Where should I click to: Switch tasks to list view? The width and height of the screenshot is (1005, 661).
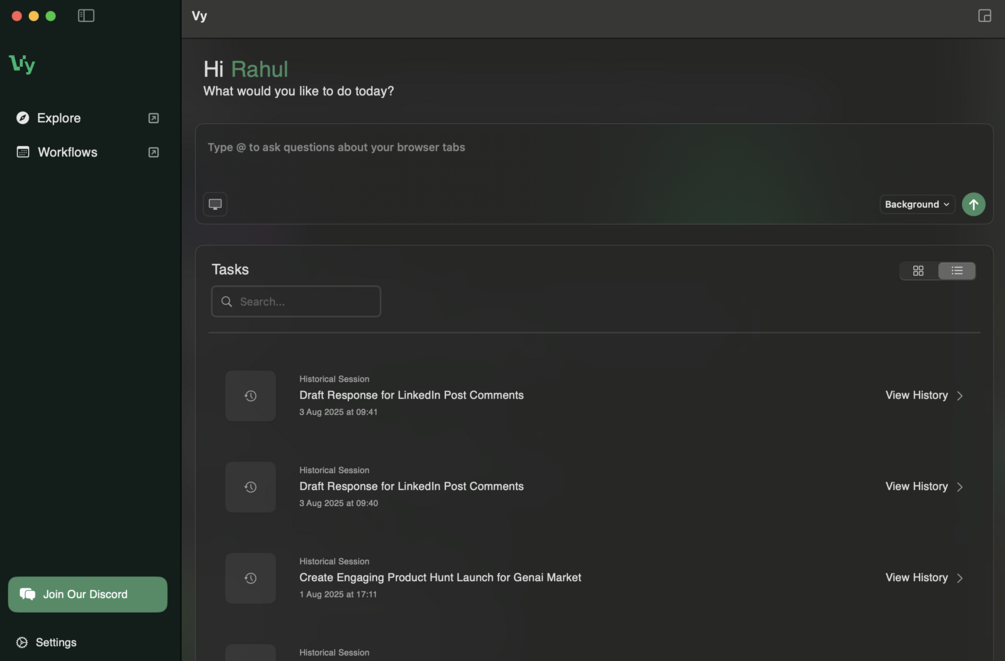(956, 271)
